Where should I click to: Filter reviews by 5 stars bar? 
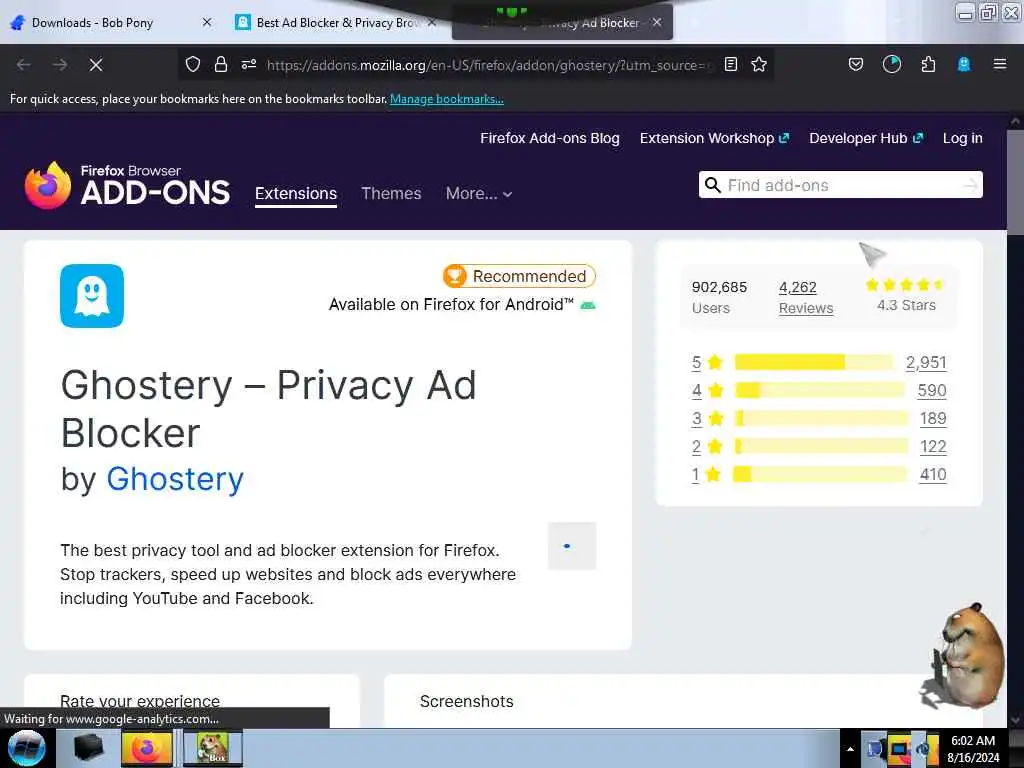[x=814, y=362]
